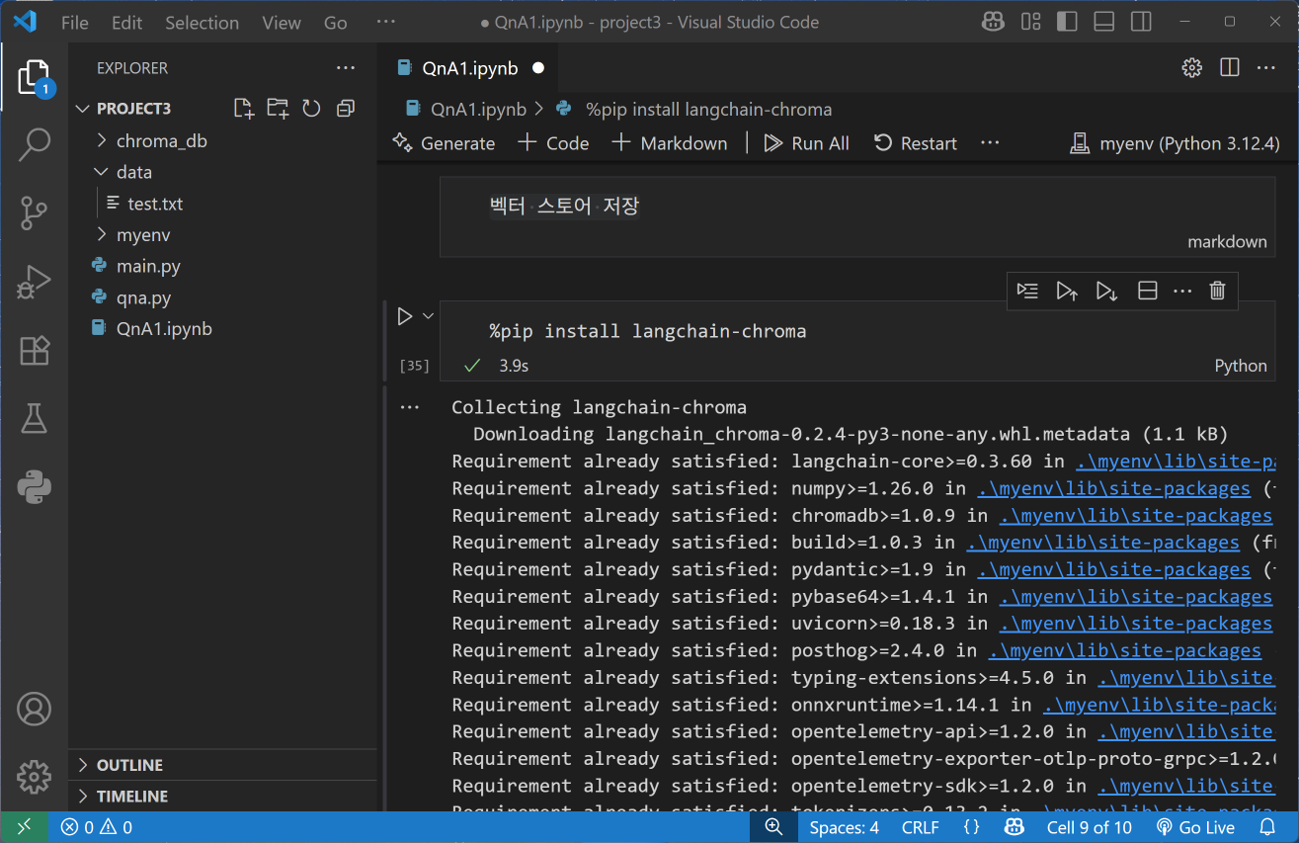1299x843 pixels.
Task: Open more cell actions ellipsis
Action: (x=1183, y=291)
